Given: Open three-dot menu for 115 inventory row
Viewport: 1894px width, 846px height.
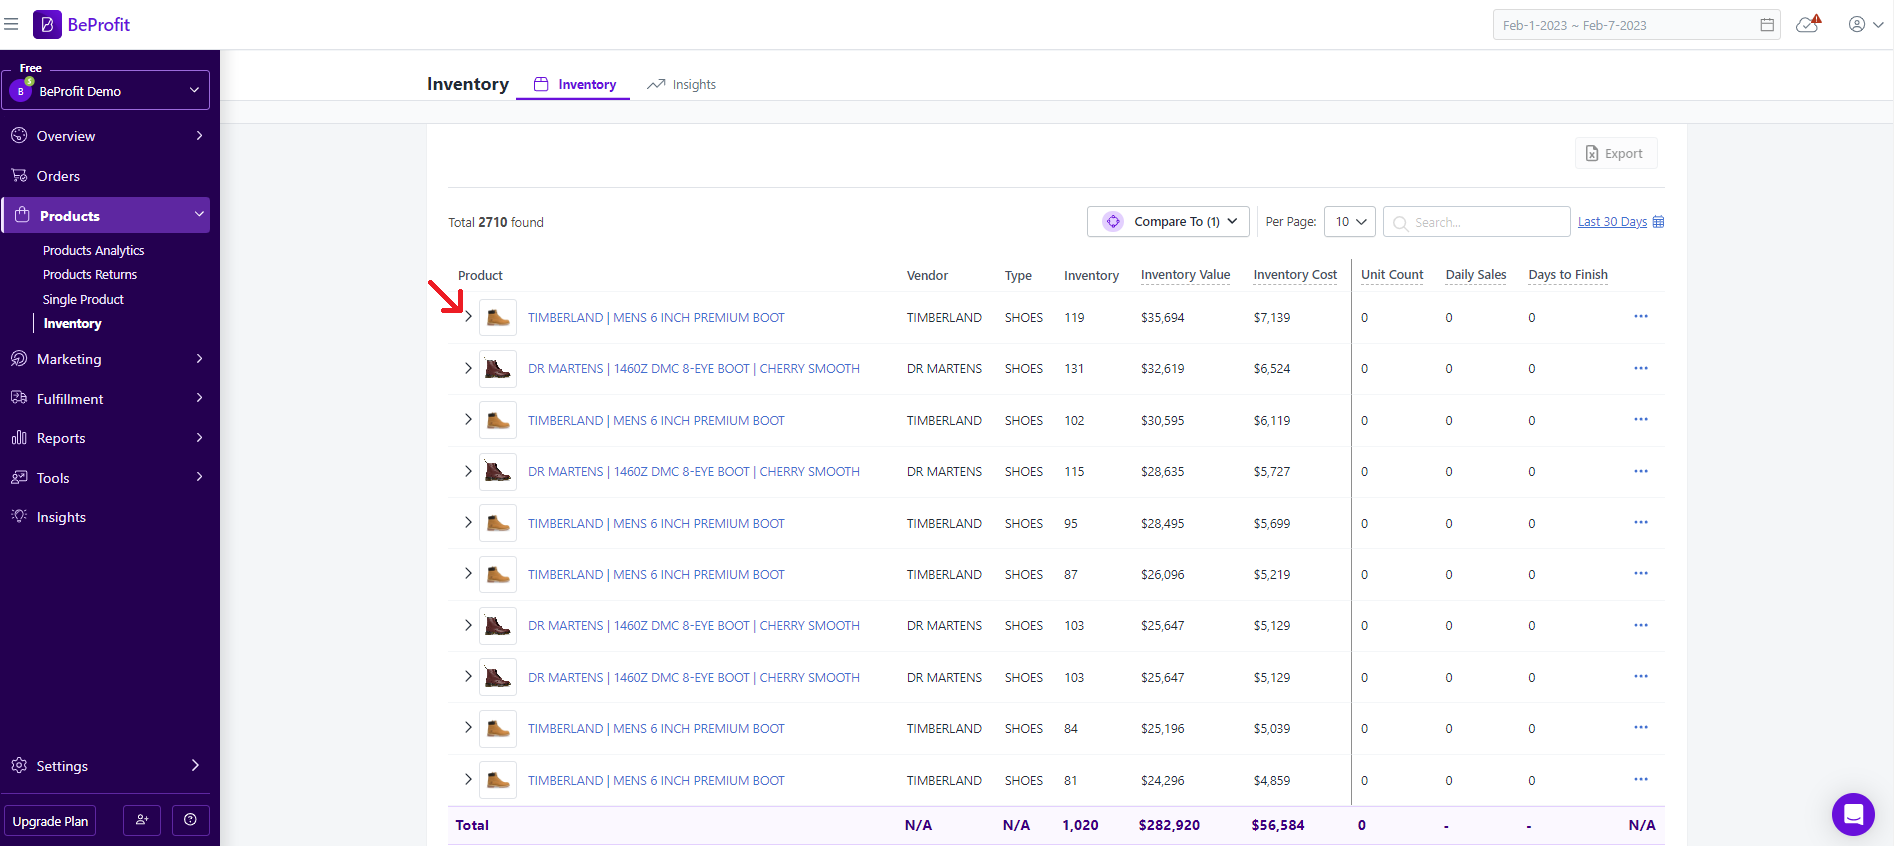Looking at the screenshot, I should click(1641, 472).
